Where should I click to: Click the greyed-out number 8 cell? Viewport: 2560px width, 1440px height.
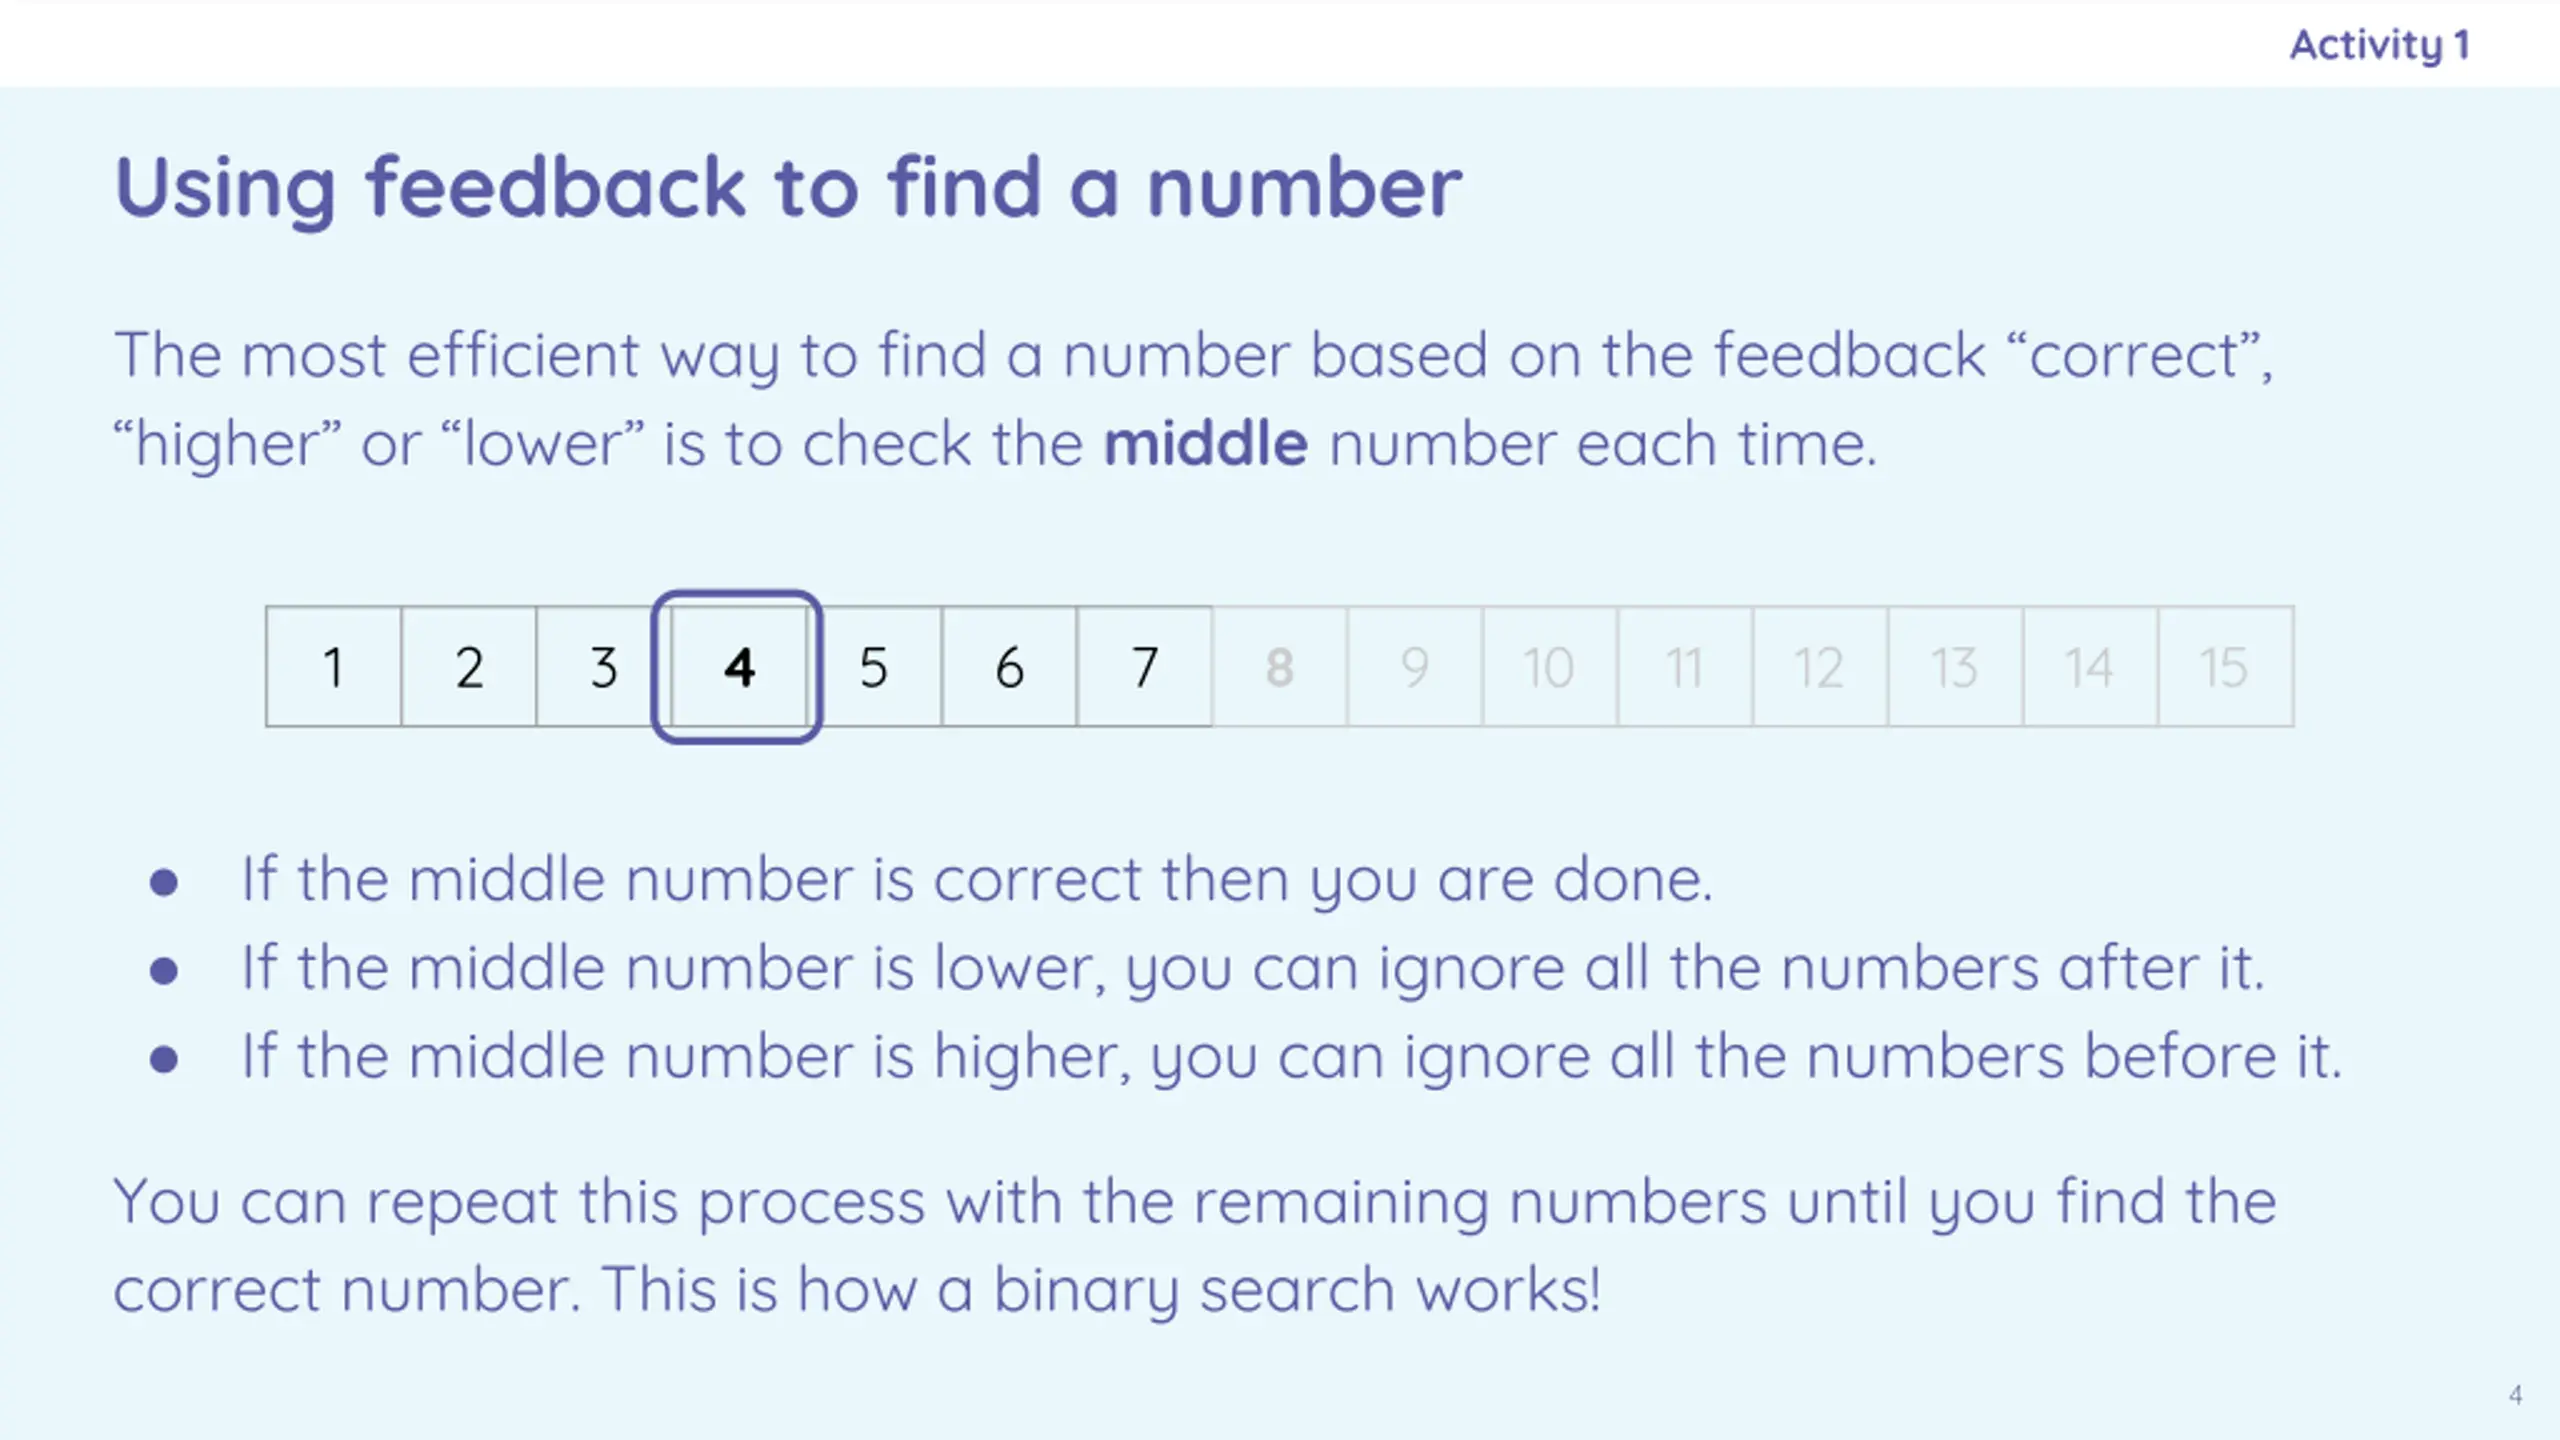(1279, 666)
